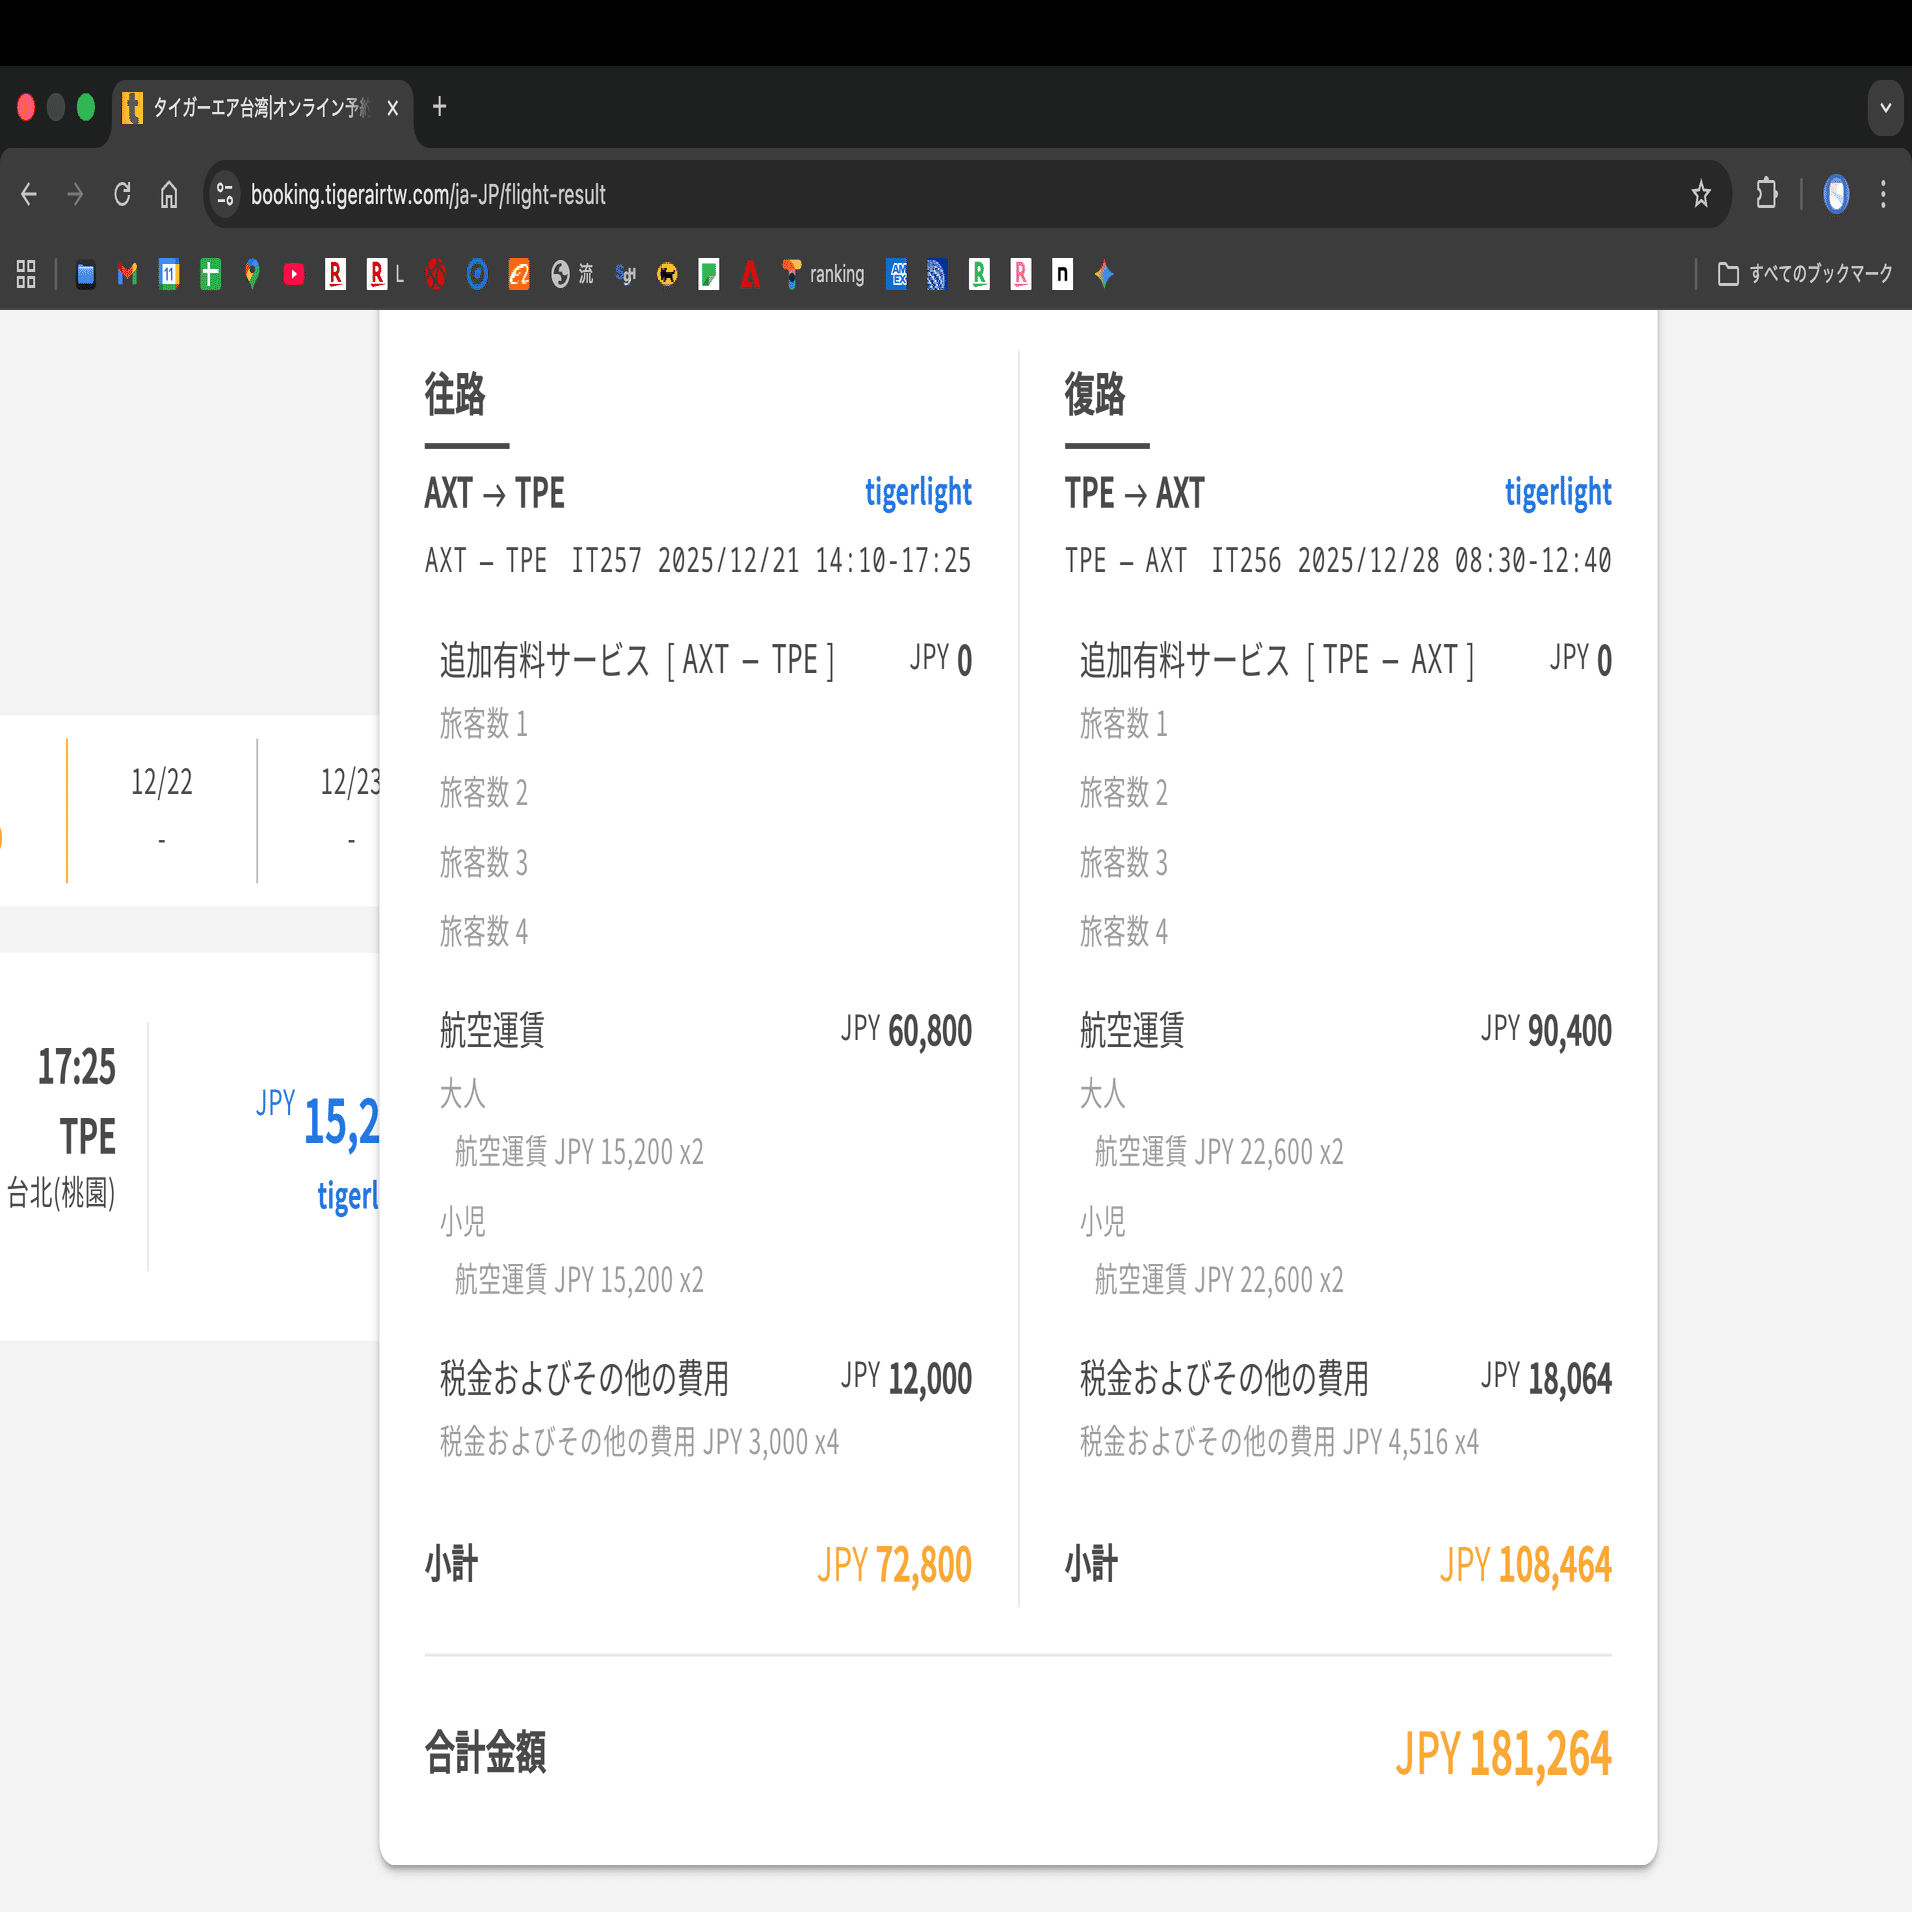The image size is (1912, 1912).
Task: Open the Chrome profile avatar
Action: (x=1836, y=194)
